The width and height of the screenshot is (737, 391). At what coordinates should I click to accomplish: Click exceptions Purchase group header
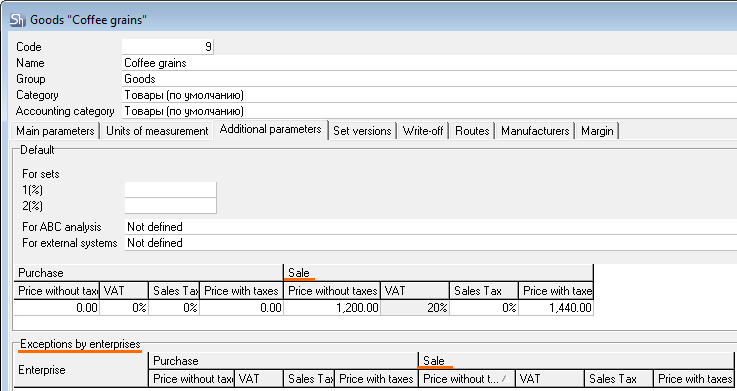coord(283,361)
